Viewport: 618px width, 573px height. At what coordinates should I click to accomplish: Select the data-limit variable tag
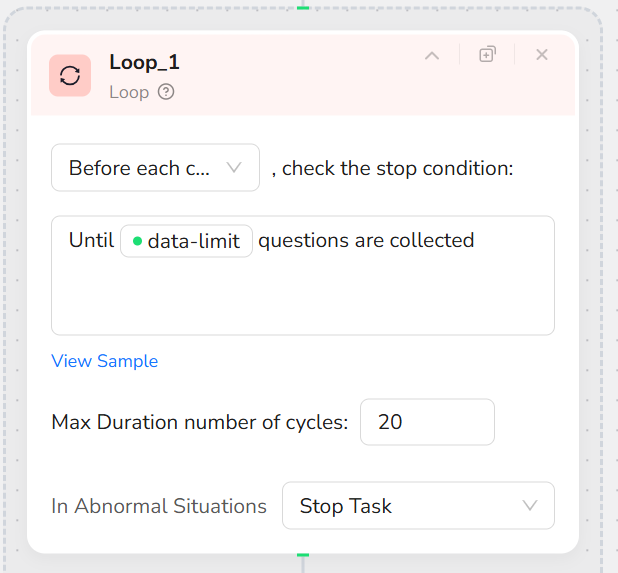187,241
